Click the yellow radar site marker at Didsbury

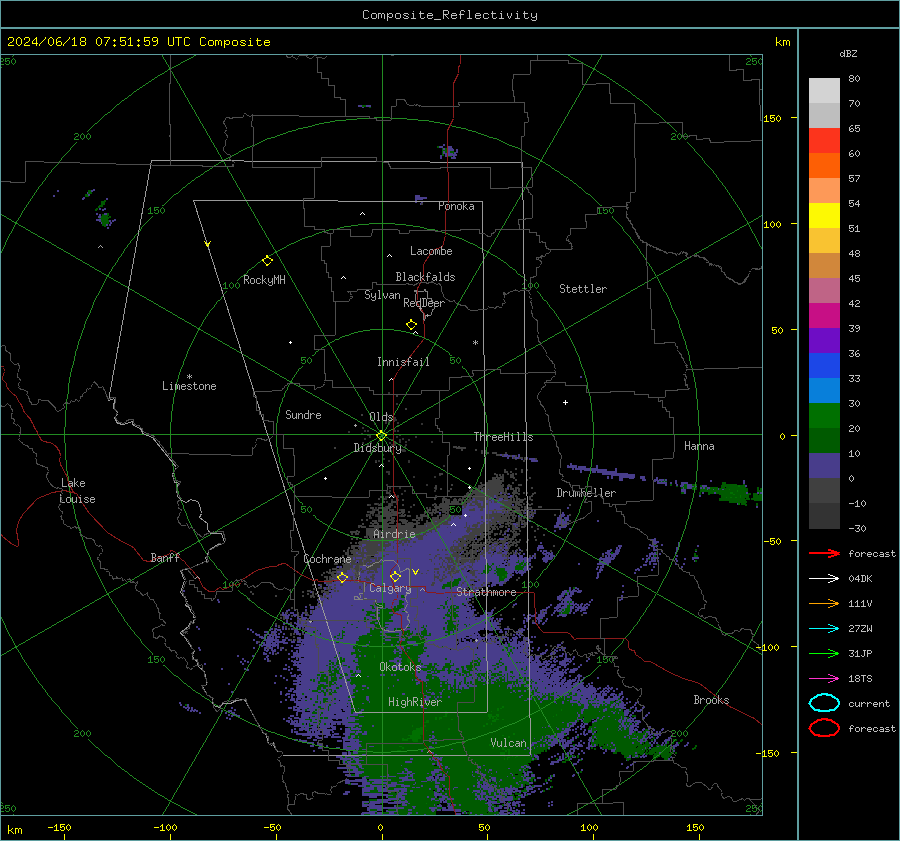tap(381, 436)
